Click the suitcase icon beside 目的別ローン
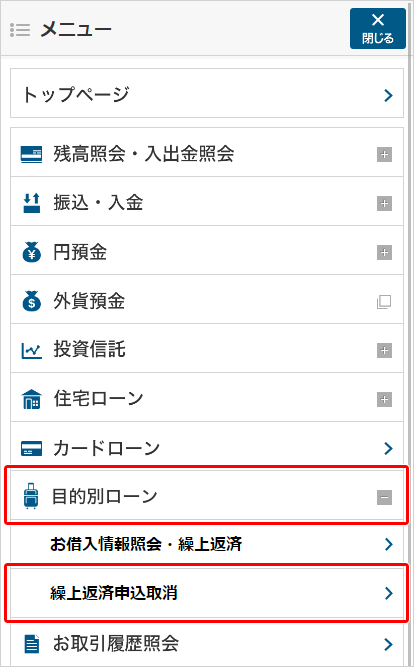Viewport: 414px width, 667px height. coord(31,497)
